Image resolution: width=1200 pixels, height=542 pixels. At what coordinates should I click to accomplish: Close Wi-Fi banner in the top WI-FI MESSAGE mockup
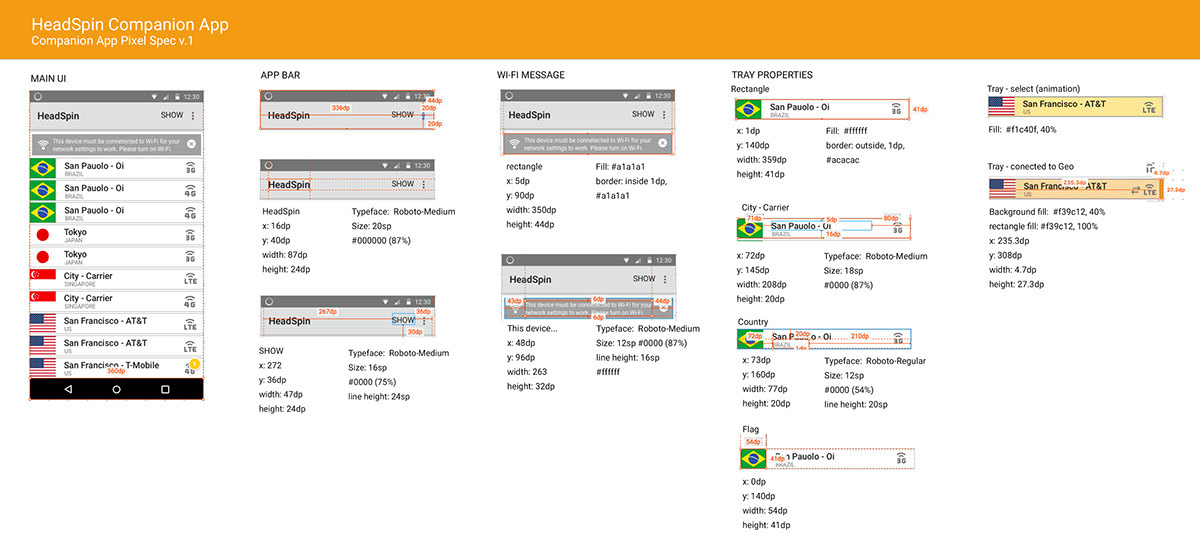coord(662,143)
